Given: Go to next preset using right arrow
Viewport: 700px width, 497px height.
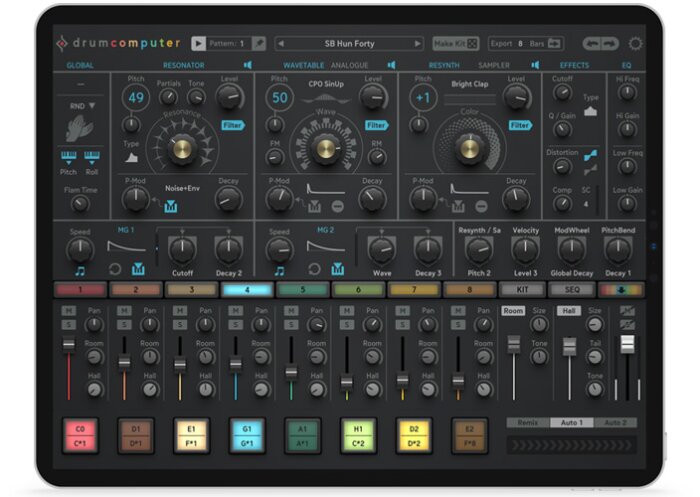Looking at the screenshot, I should (x=417, y=44).
